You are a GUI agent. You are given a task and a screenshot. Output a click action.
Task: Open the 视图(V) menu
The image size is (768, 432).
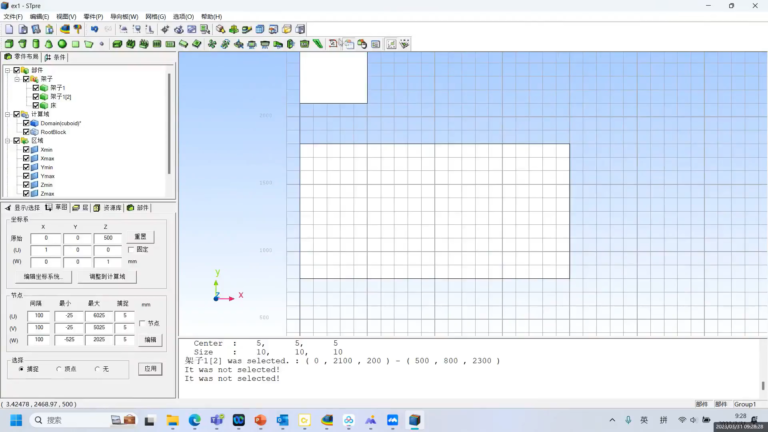(x=66, y=17)
